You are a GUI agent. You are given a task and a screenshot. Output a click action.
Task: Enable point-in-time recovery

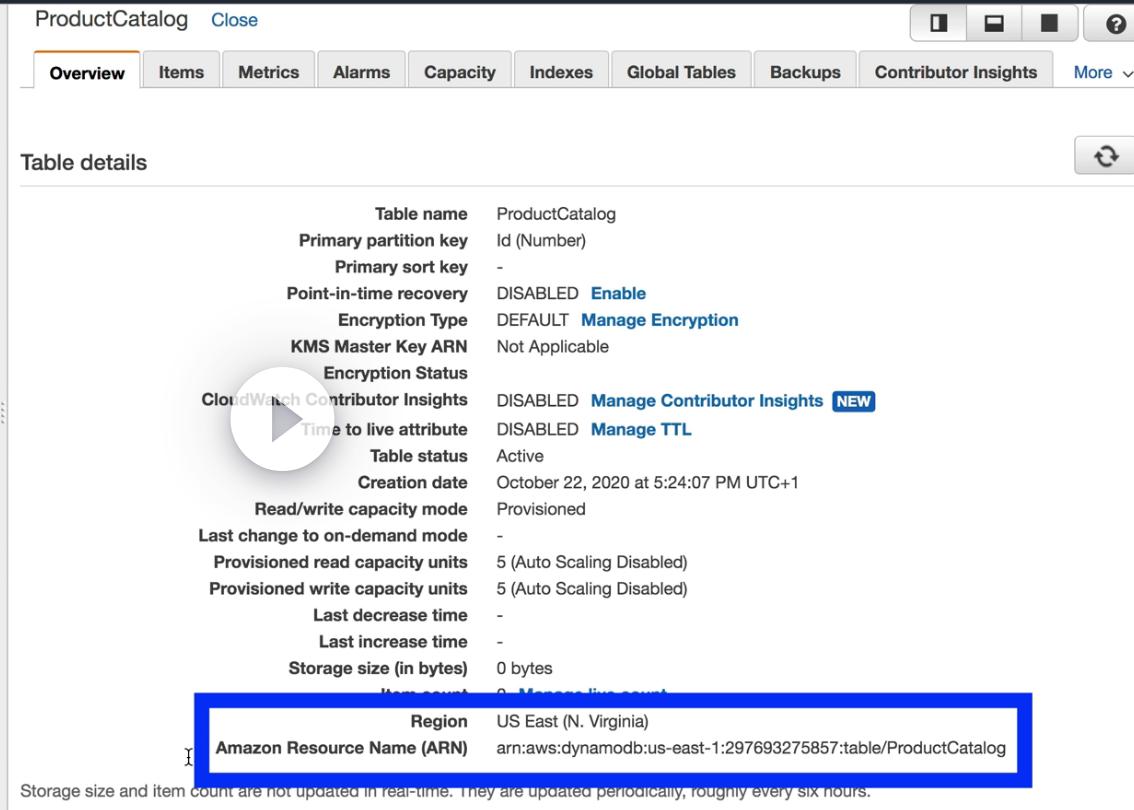(618, 293)
